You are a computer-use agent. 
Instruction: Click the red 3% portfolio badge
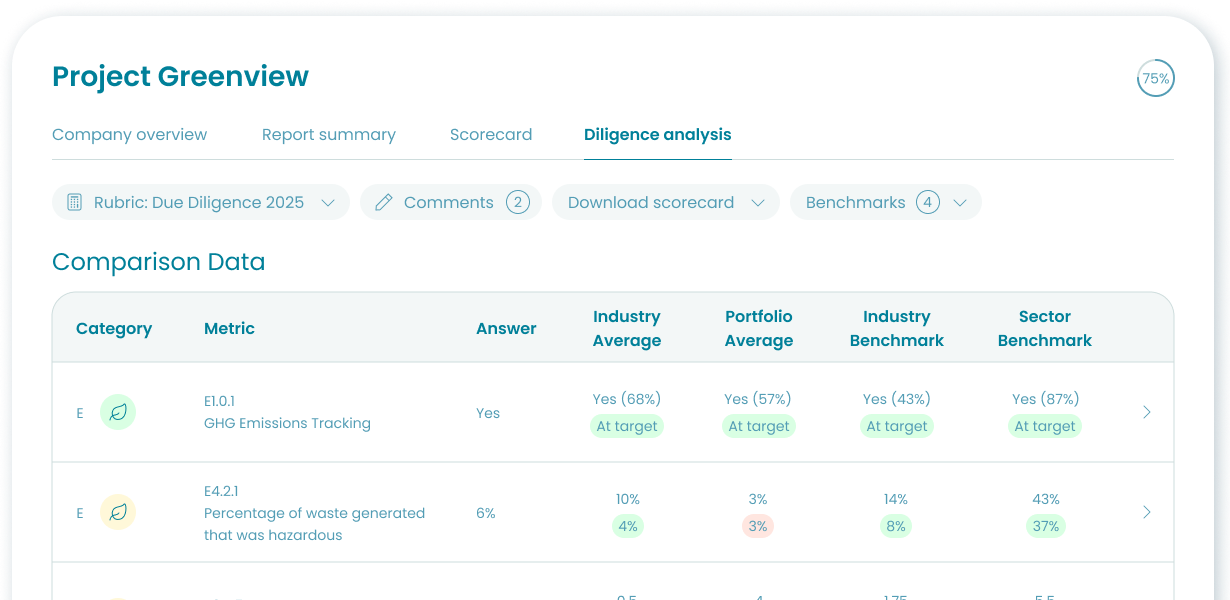(758, 526)
